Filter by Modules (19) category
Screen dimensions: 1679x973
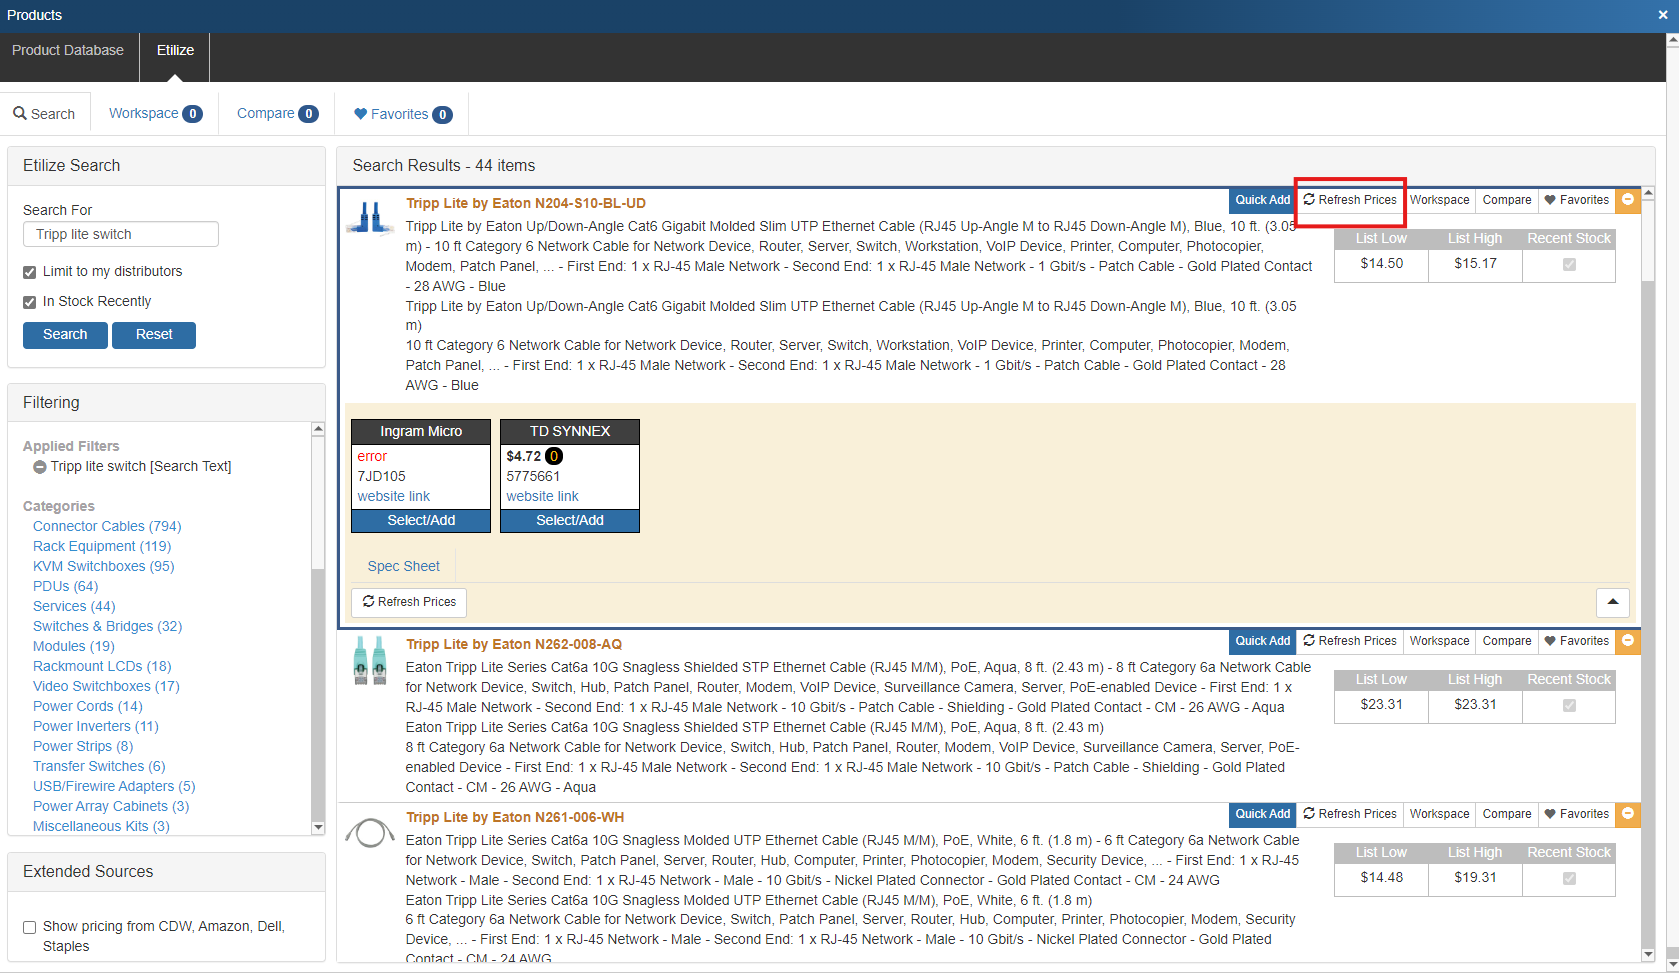click(x=74, y=647)
